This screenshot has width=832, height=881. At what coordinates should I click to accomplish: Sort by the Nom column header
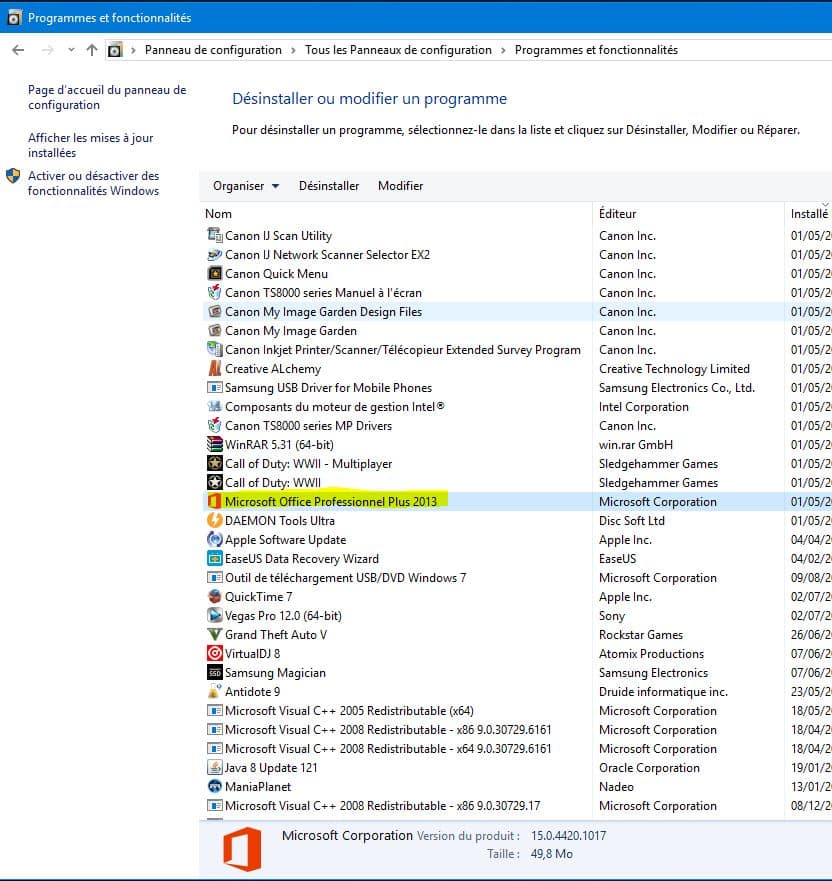(219, 214)
